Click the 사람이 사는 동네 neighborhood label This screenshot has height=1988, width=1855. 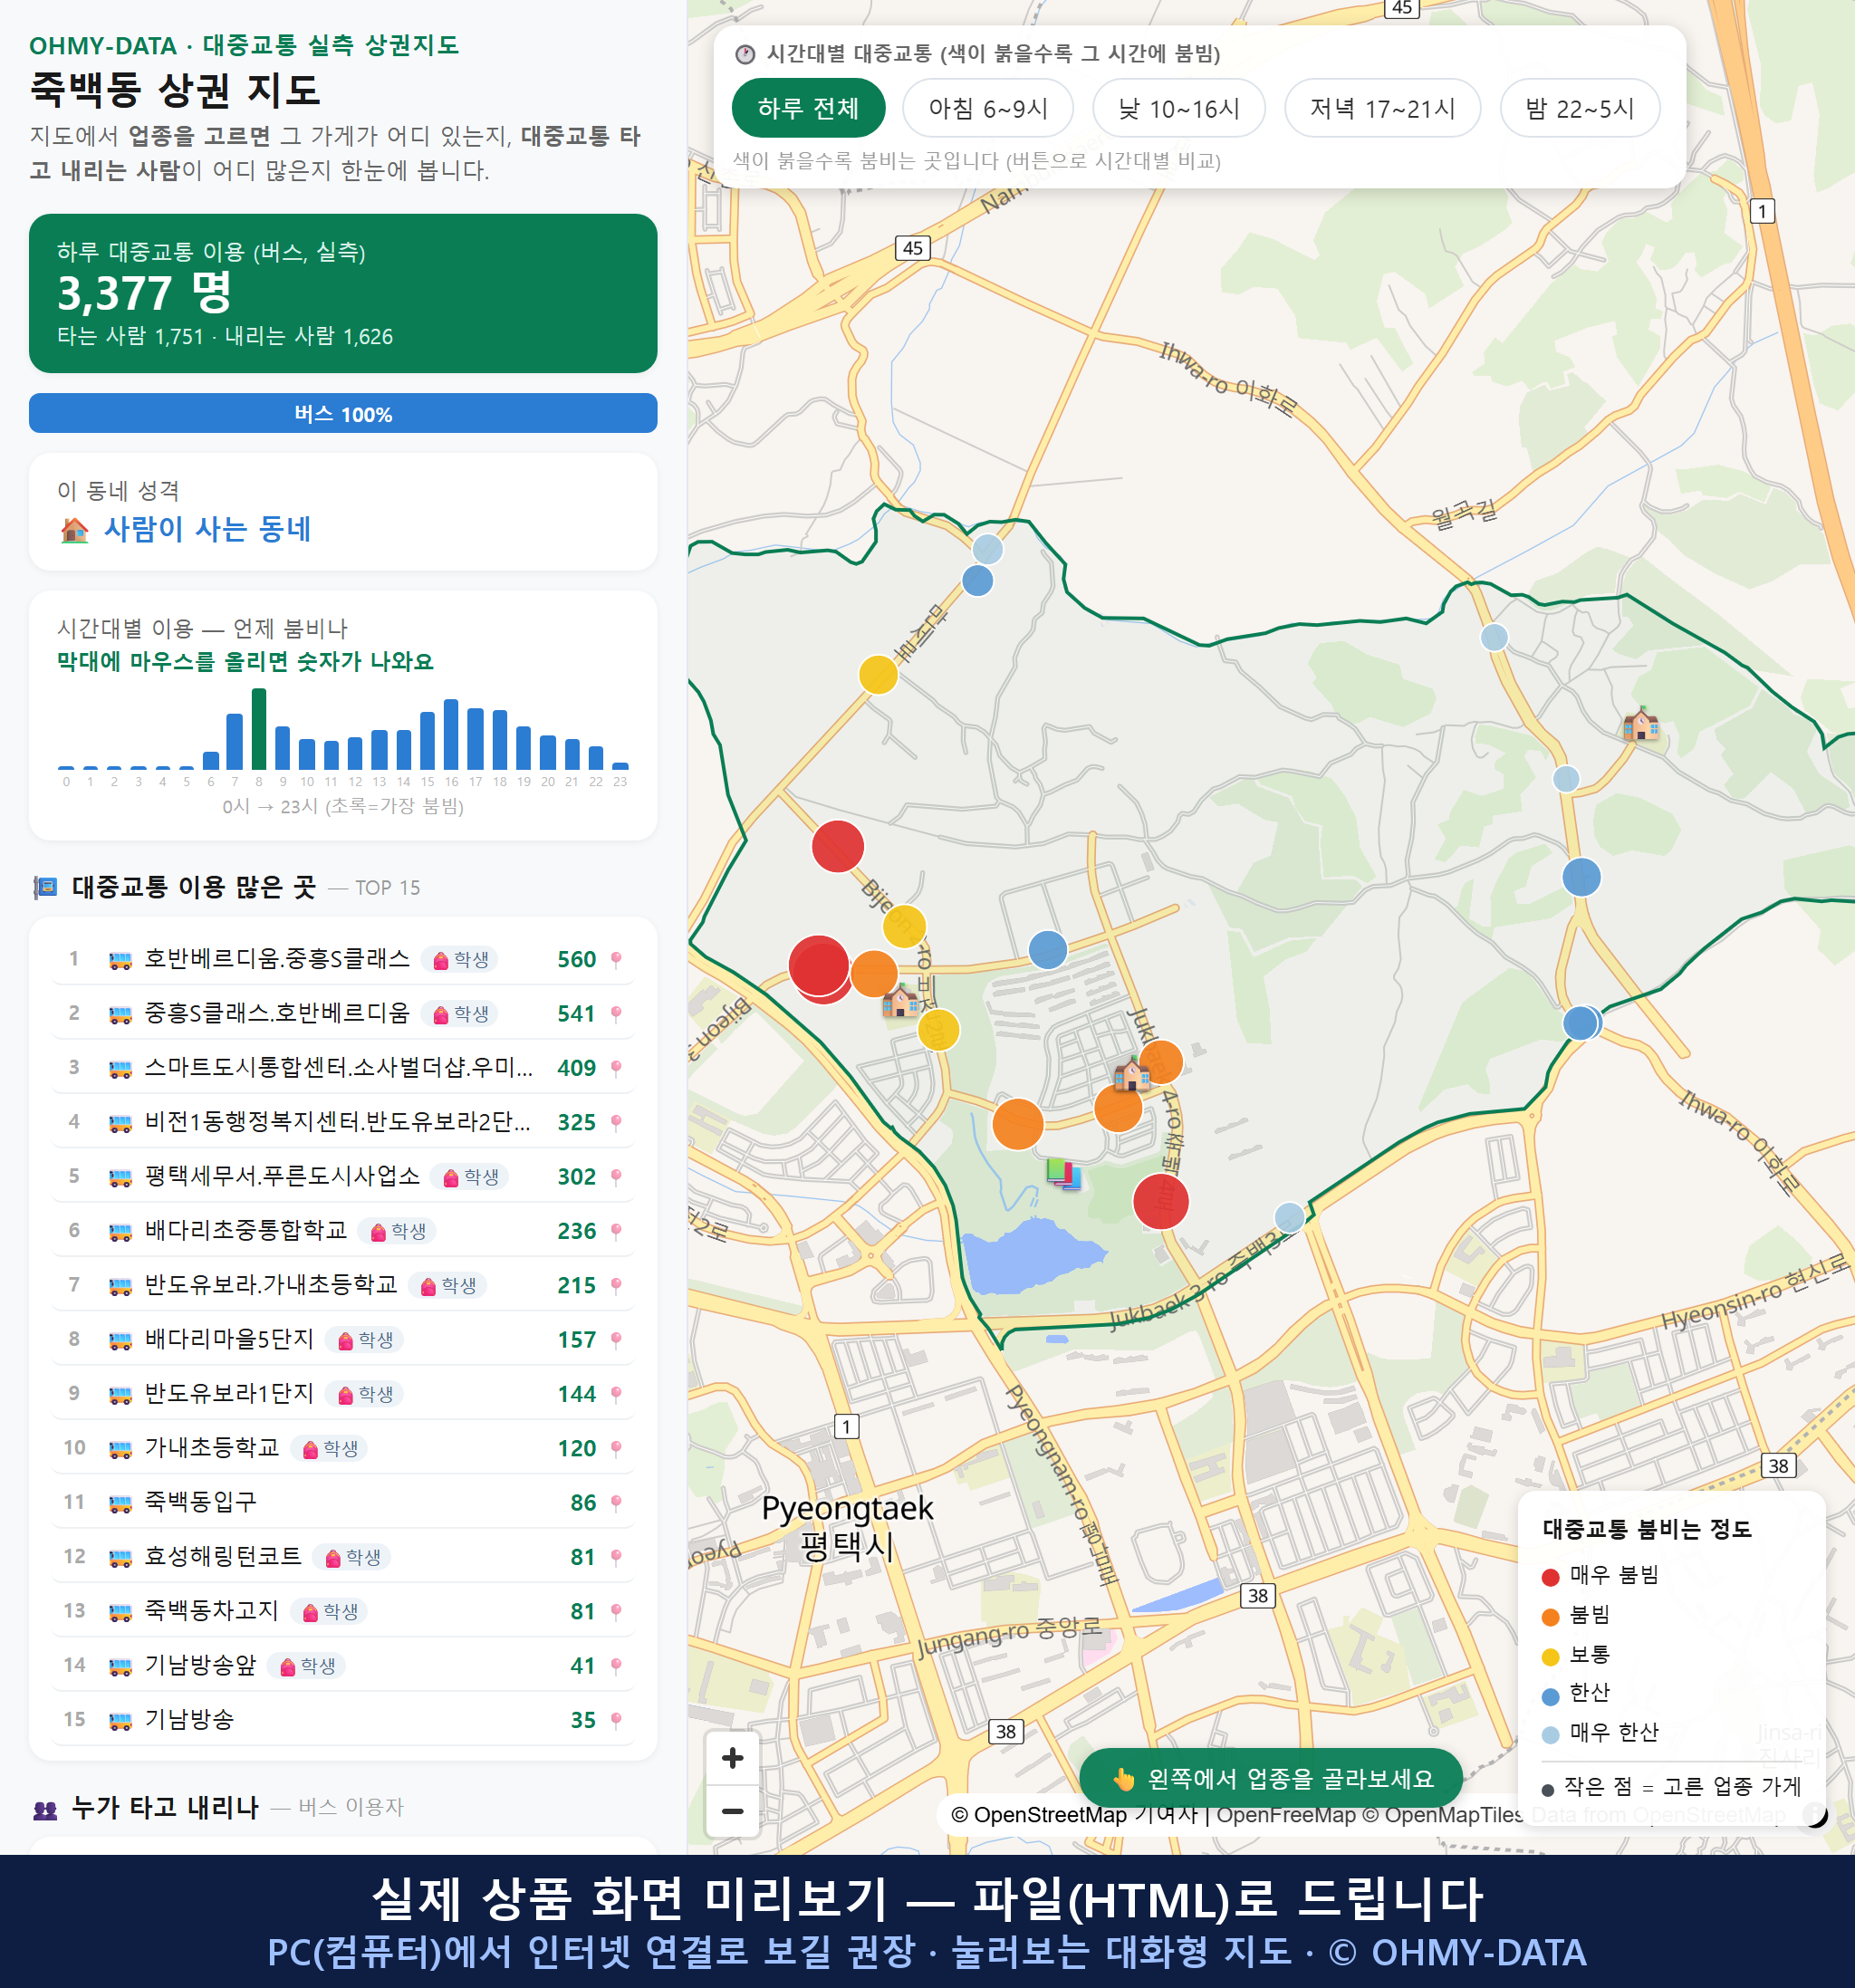(208, 529)
